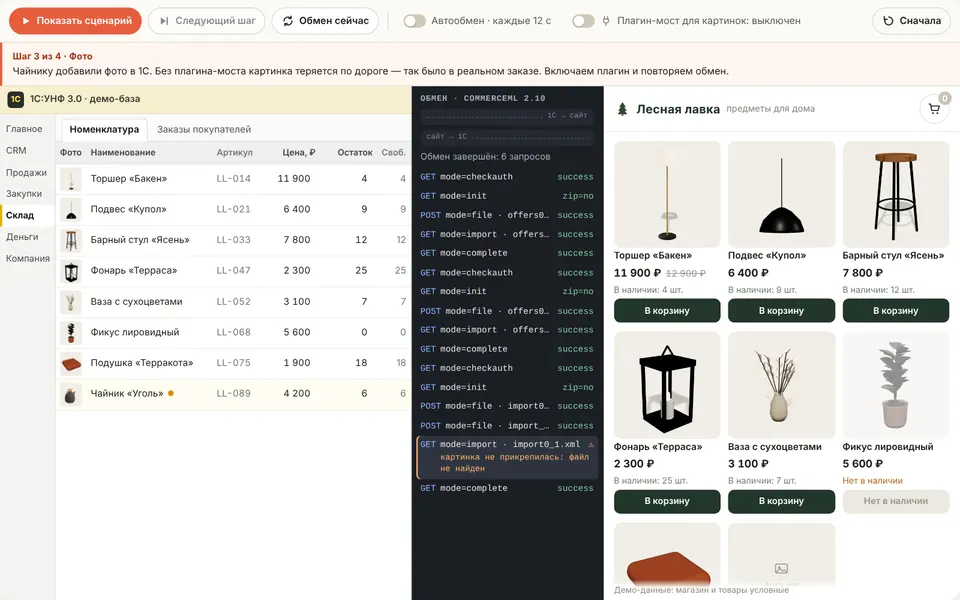
Task: Click the Сначала restart button
Action: coord(911,21)
